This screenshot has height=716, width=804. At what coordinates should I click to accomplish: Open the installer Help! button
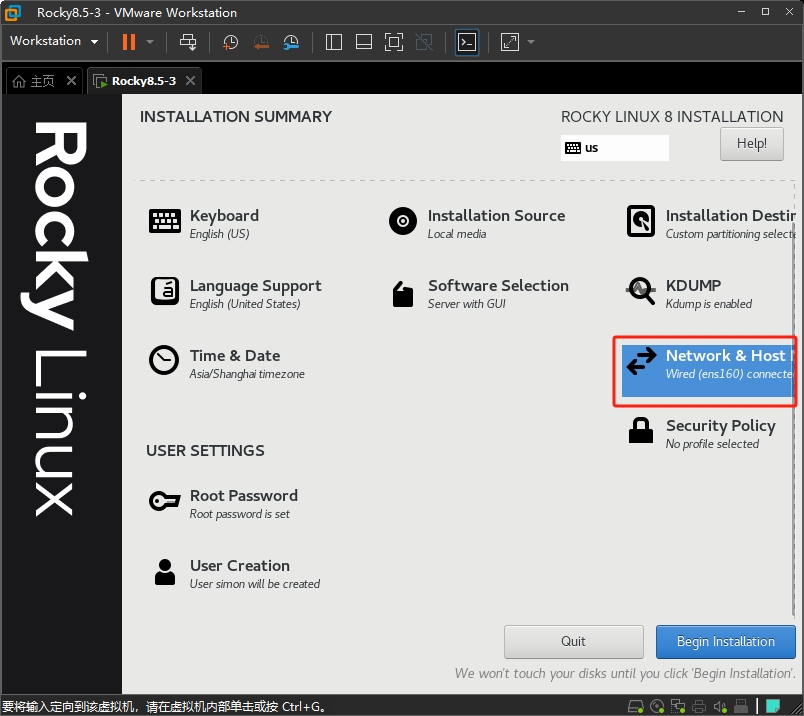pos(751,144)
